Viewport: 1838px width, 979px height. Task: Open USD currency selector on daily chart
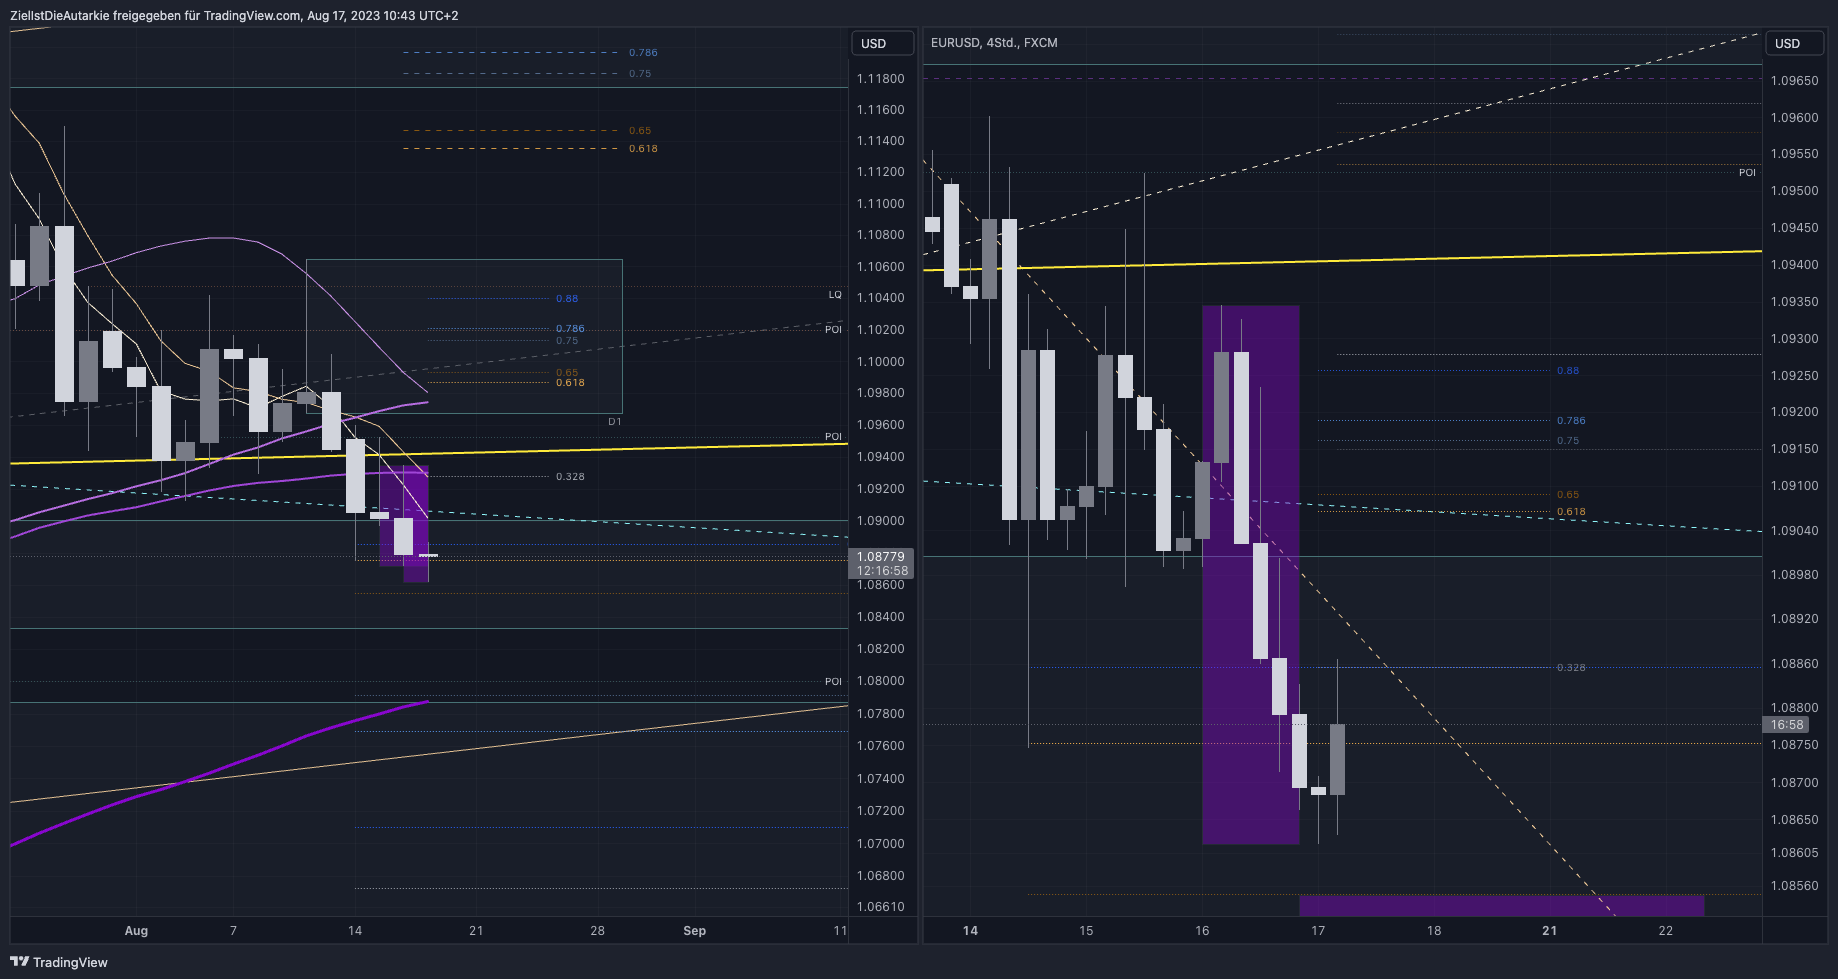[x=882, y=43]
